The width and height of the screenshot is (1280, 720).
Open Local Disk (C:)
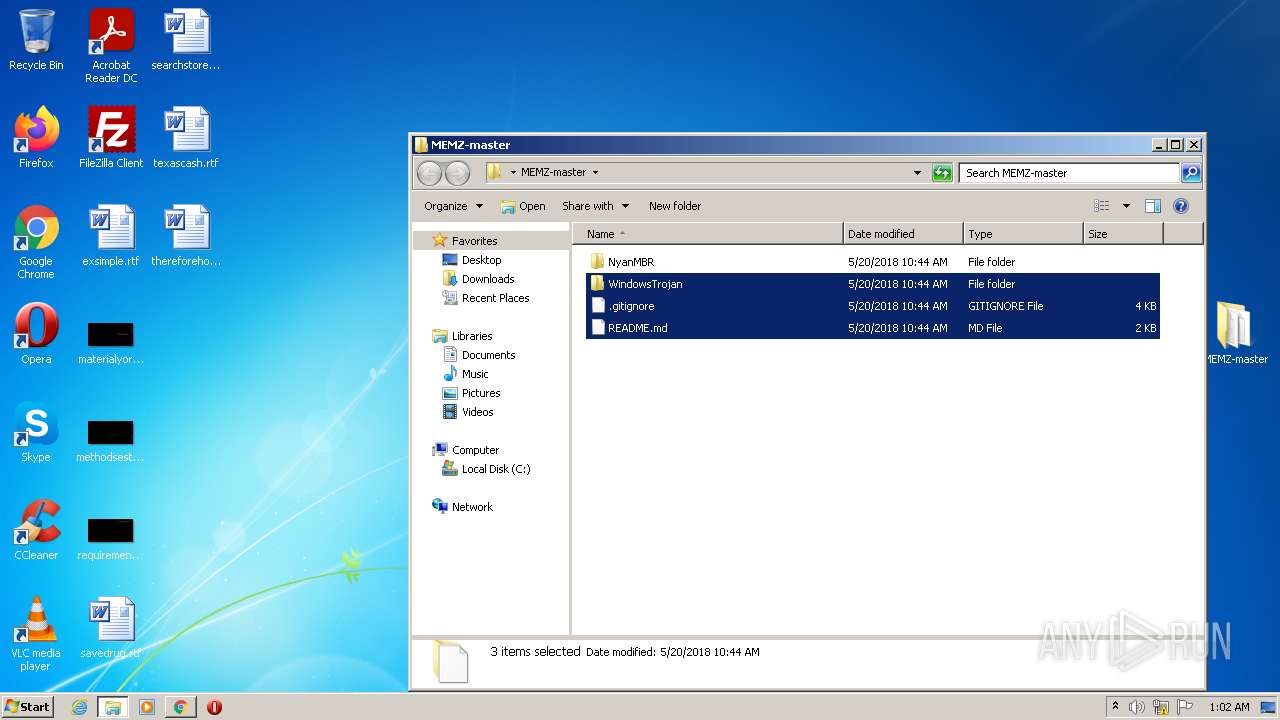[x=495, y=469]
